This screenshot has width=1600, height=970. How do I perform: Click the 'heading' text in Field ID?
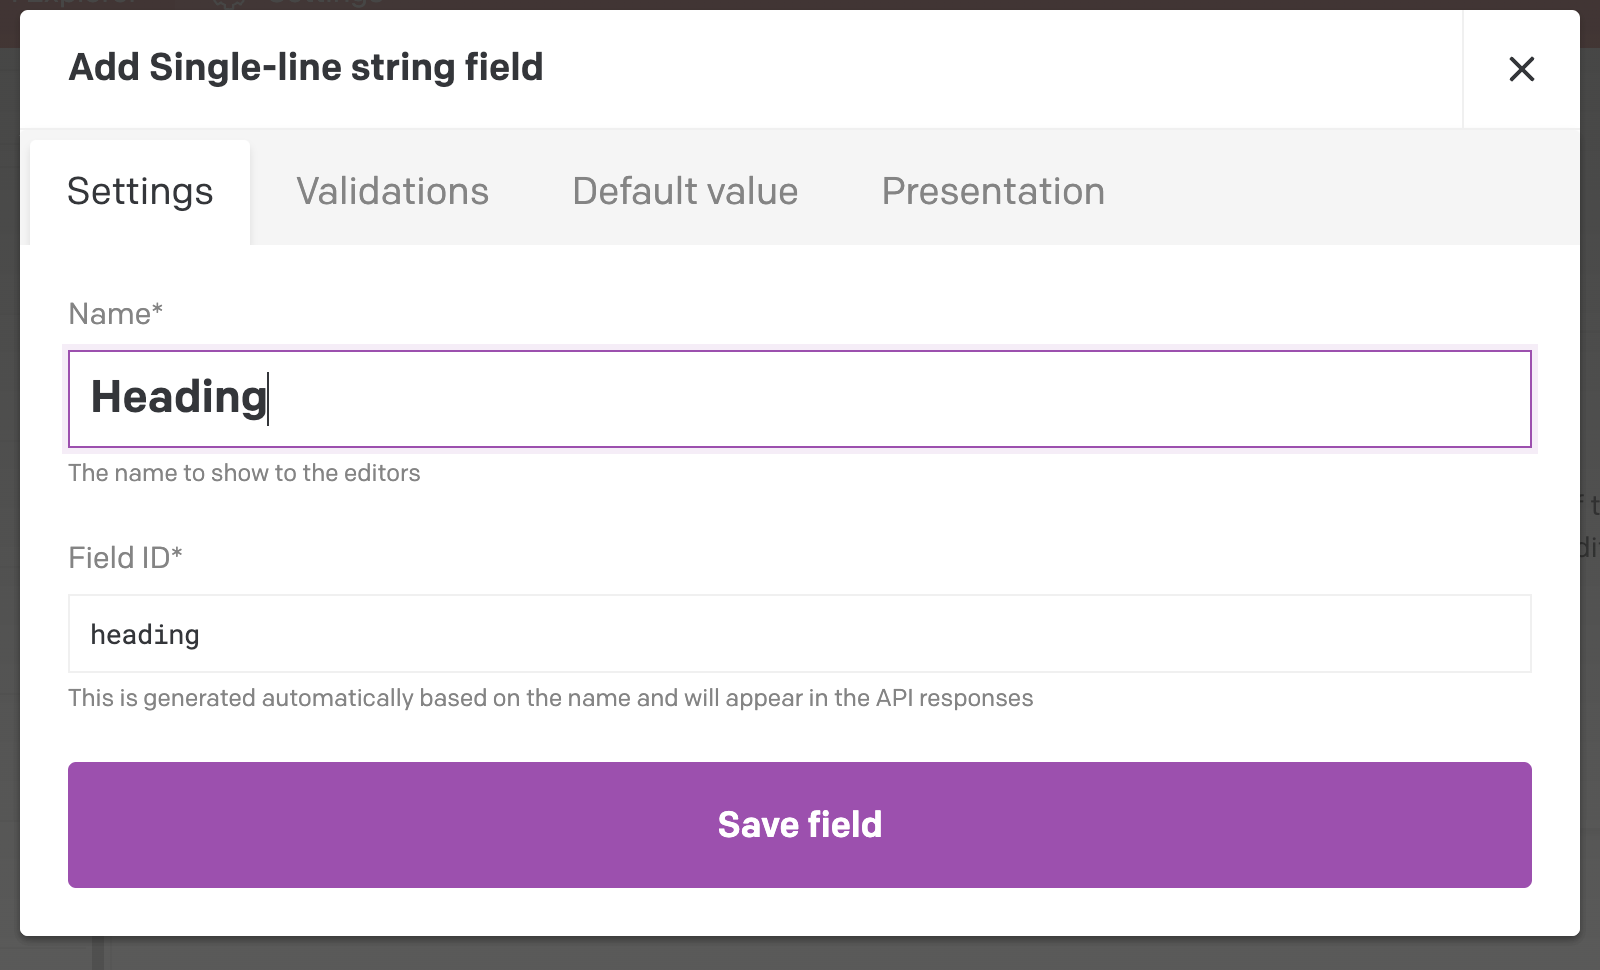pos(145,635)
